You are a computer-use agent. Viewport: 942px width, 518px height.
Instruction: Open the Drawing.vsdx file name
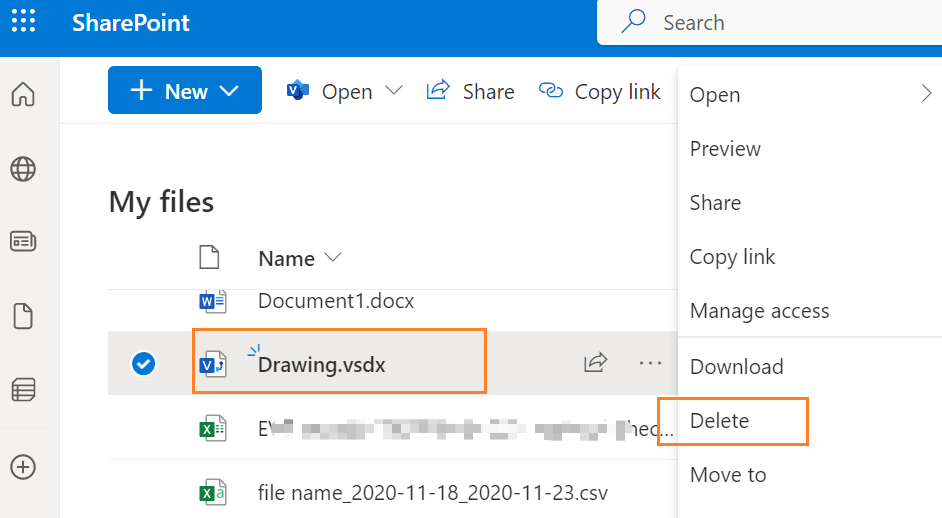(321, 365)
